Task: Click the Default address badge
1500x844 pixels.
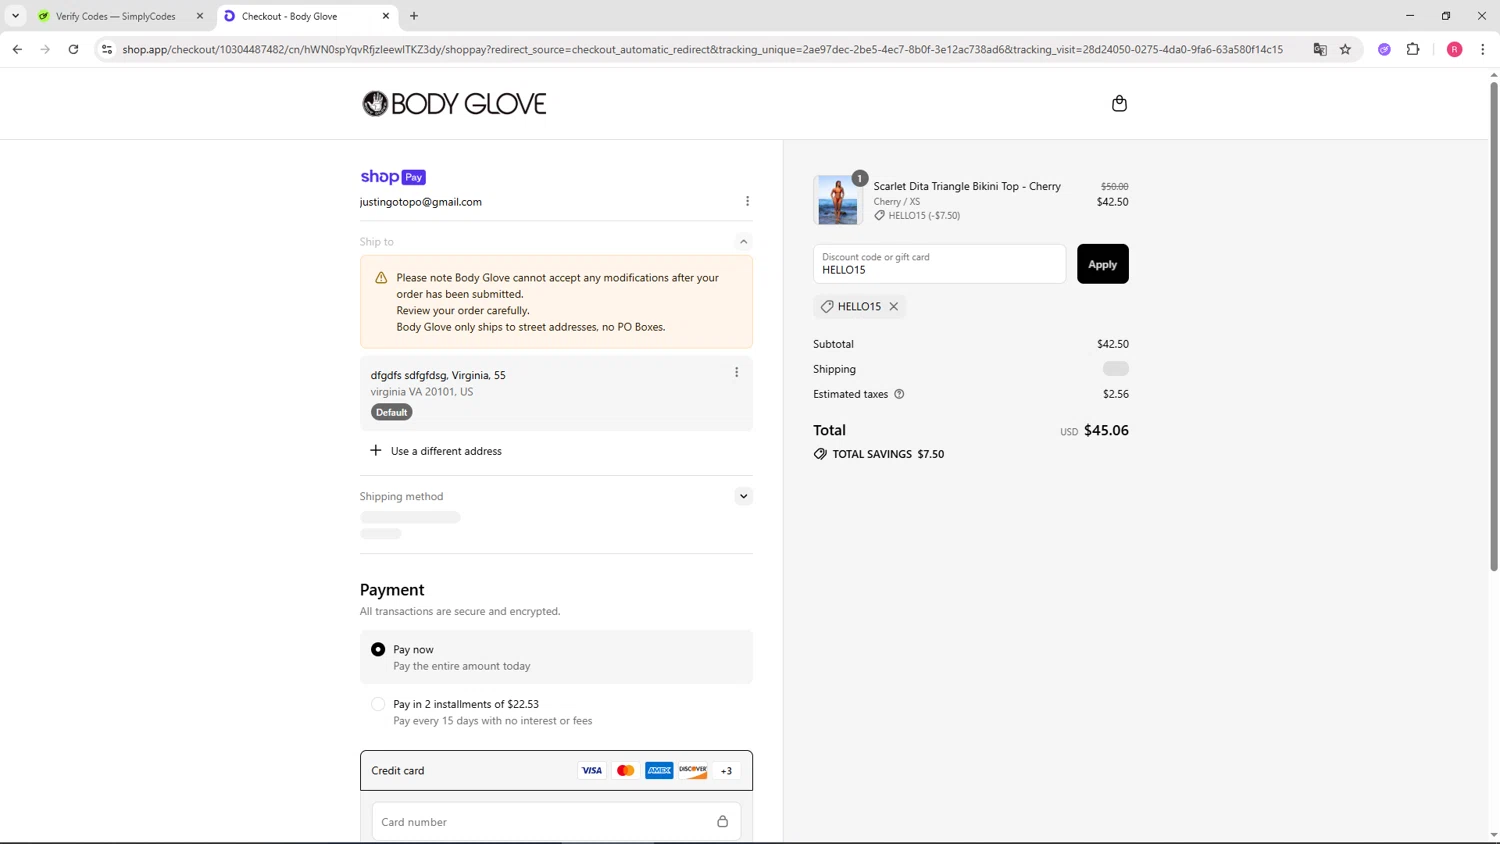Action: click(391, 412)
